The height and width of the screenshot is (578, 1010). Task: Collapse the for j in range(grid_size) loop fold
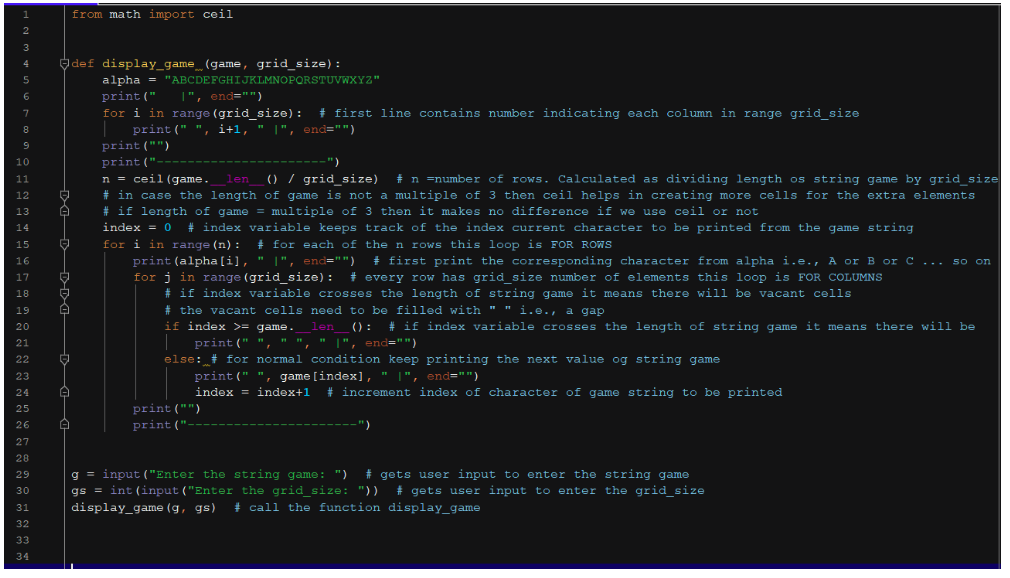[x=63, y=276]
